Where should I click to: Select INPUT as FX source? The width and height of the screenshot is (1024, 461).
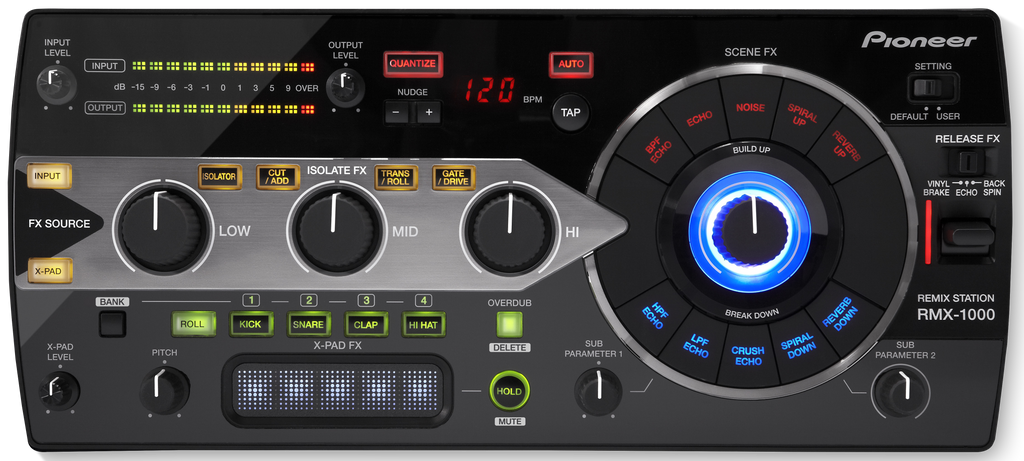pyautogui.click(x=49, y=176)
